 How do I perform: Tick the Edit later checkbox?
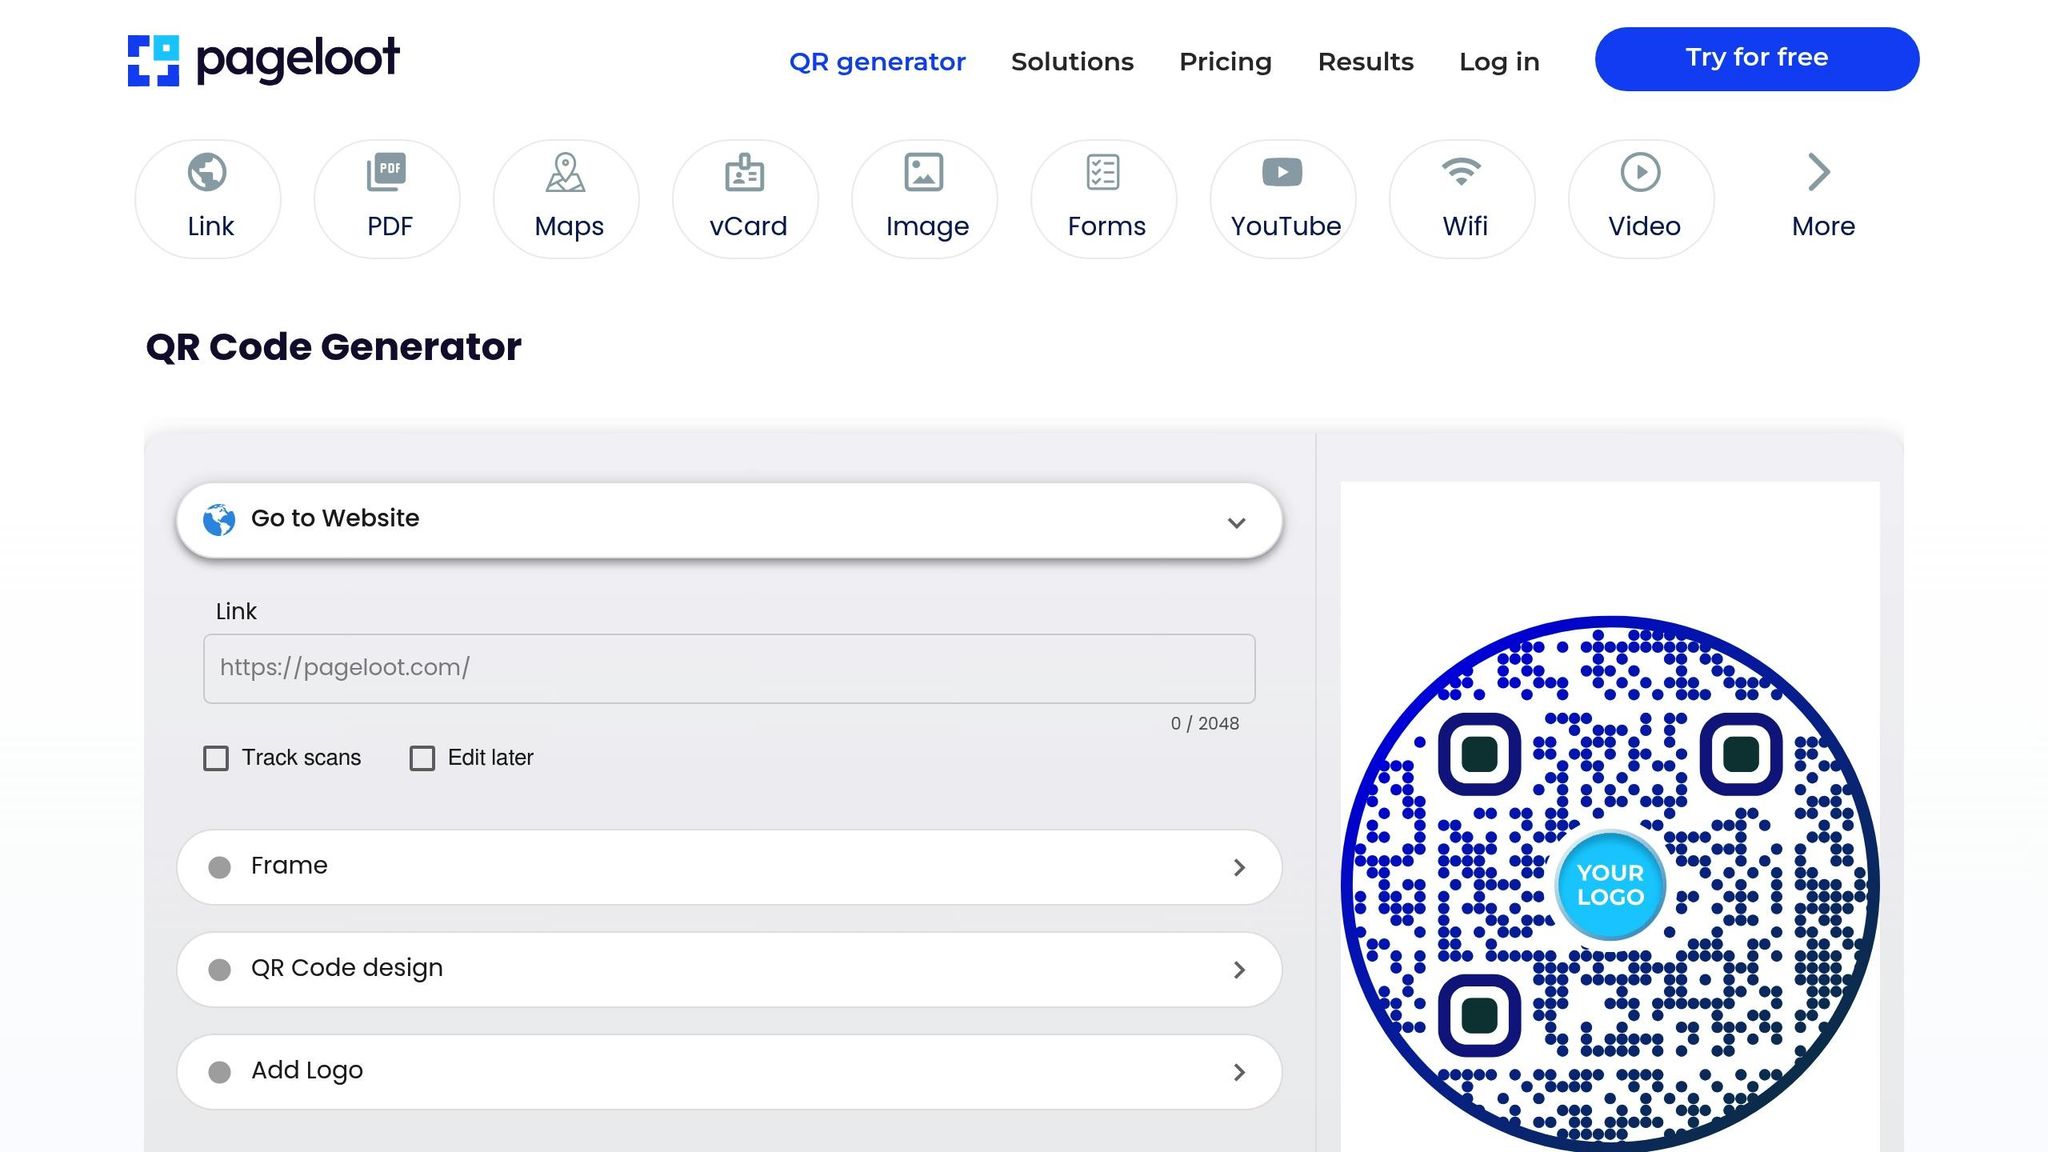(x=422, y=758)
